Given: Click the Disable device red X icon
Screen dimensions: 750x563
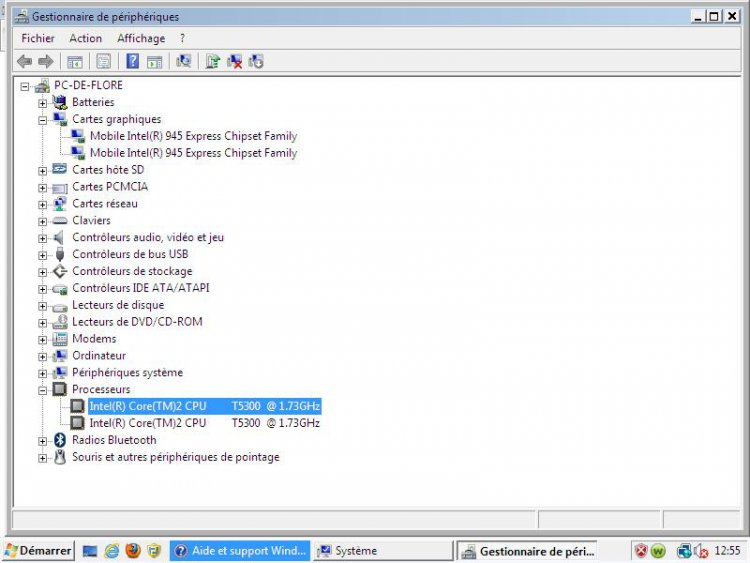Looking at the screenshot, I should click(x=234, y=61).
